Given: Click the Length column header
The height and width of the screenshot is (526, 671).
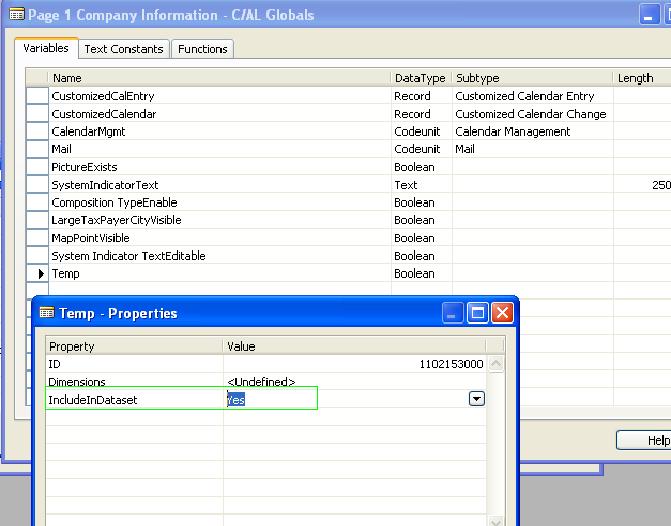Looking at the screenshot, I should point(642,78).
